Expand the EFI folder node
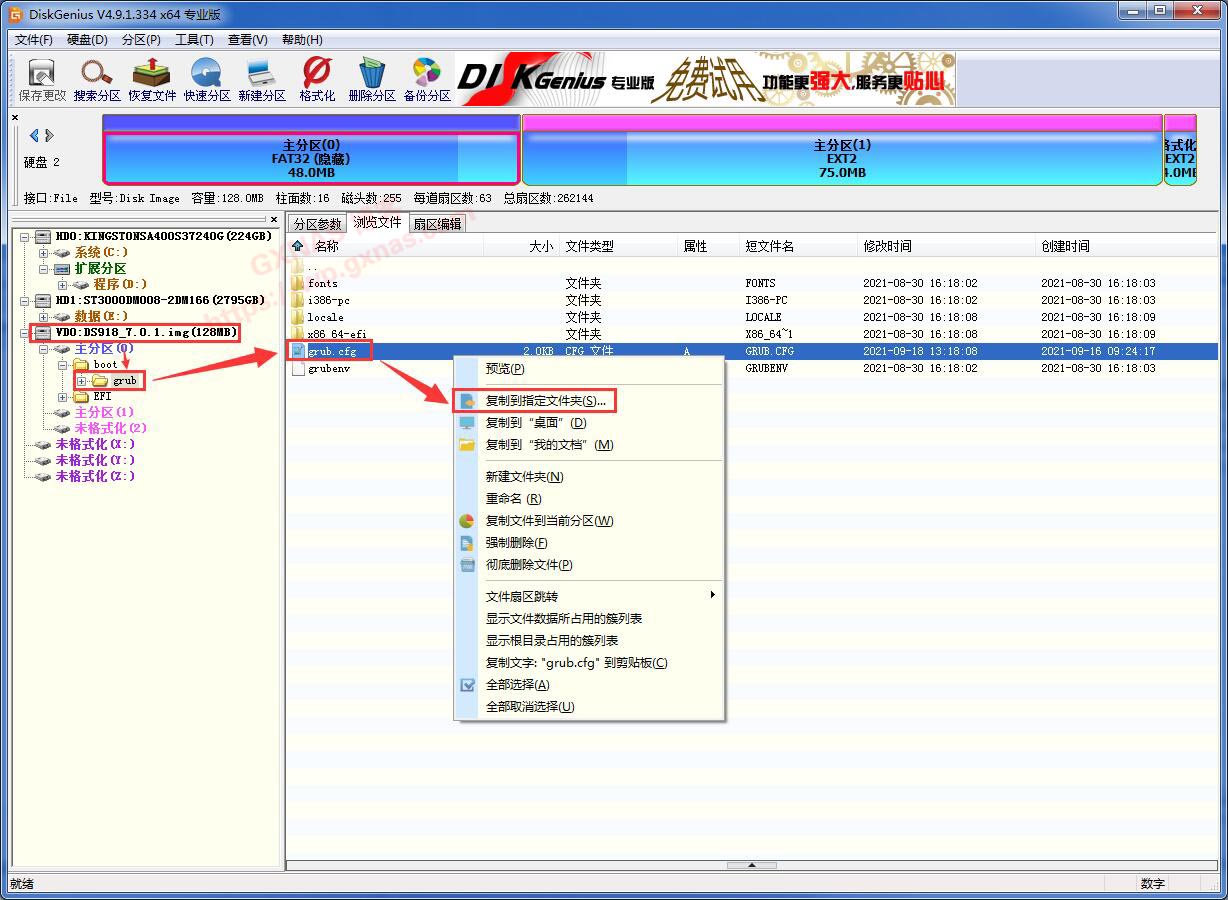The height and width of the screenshot is (900, 1228). point(63,397)
